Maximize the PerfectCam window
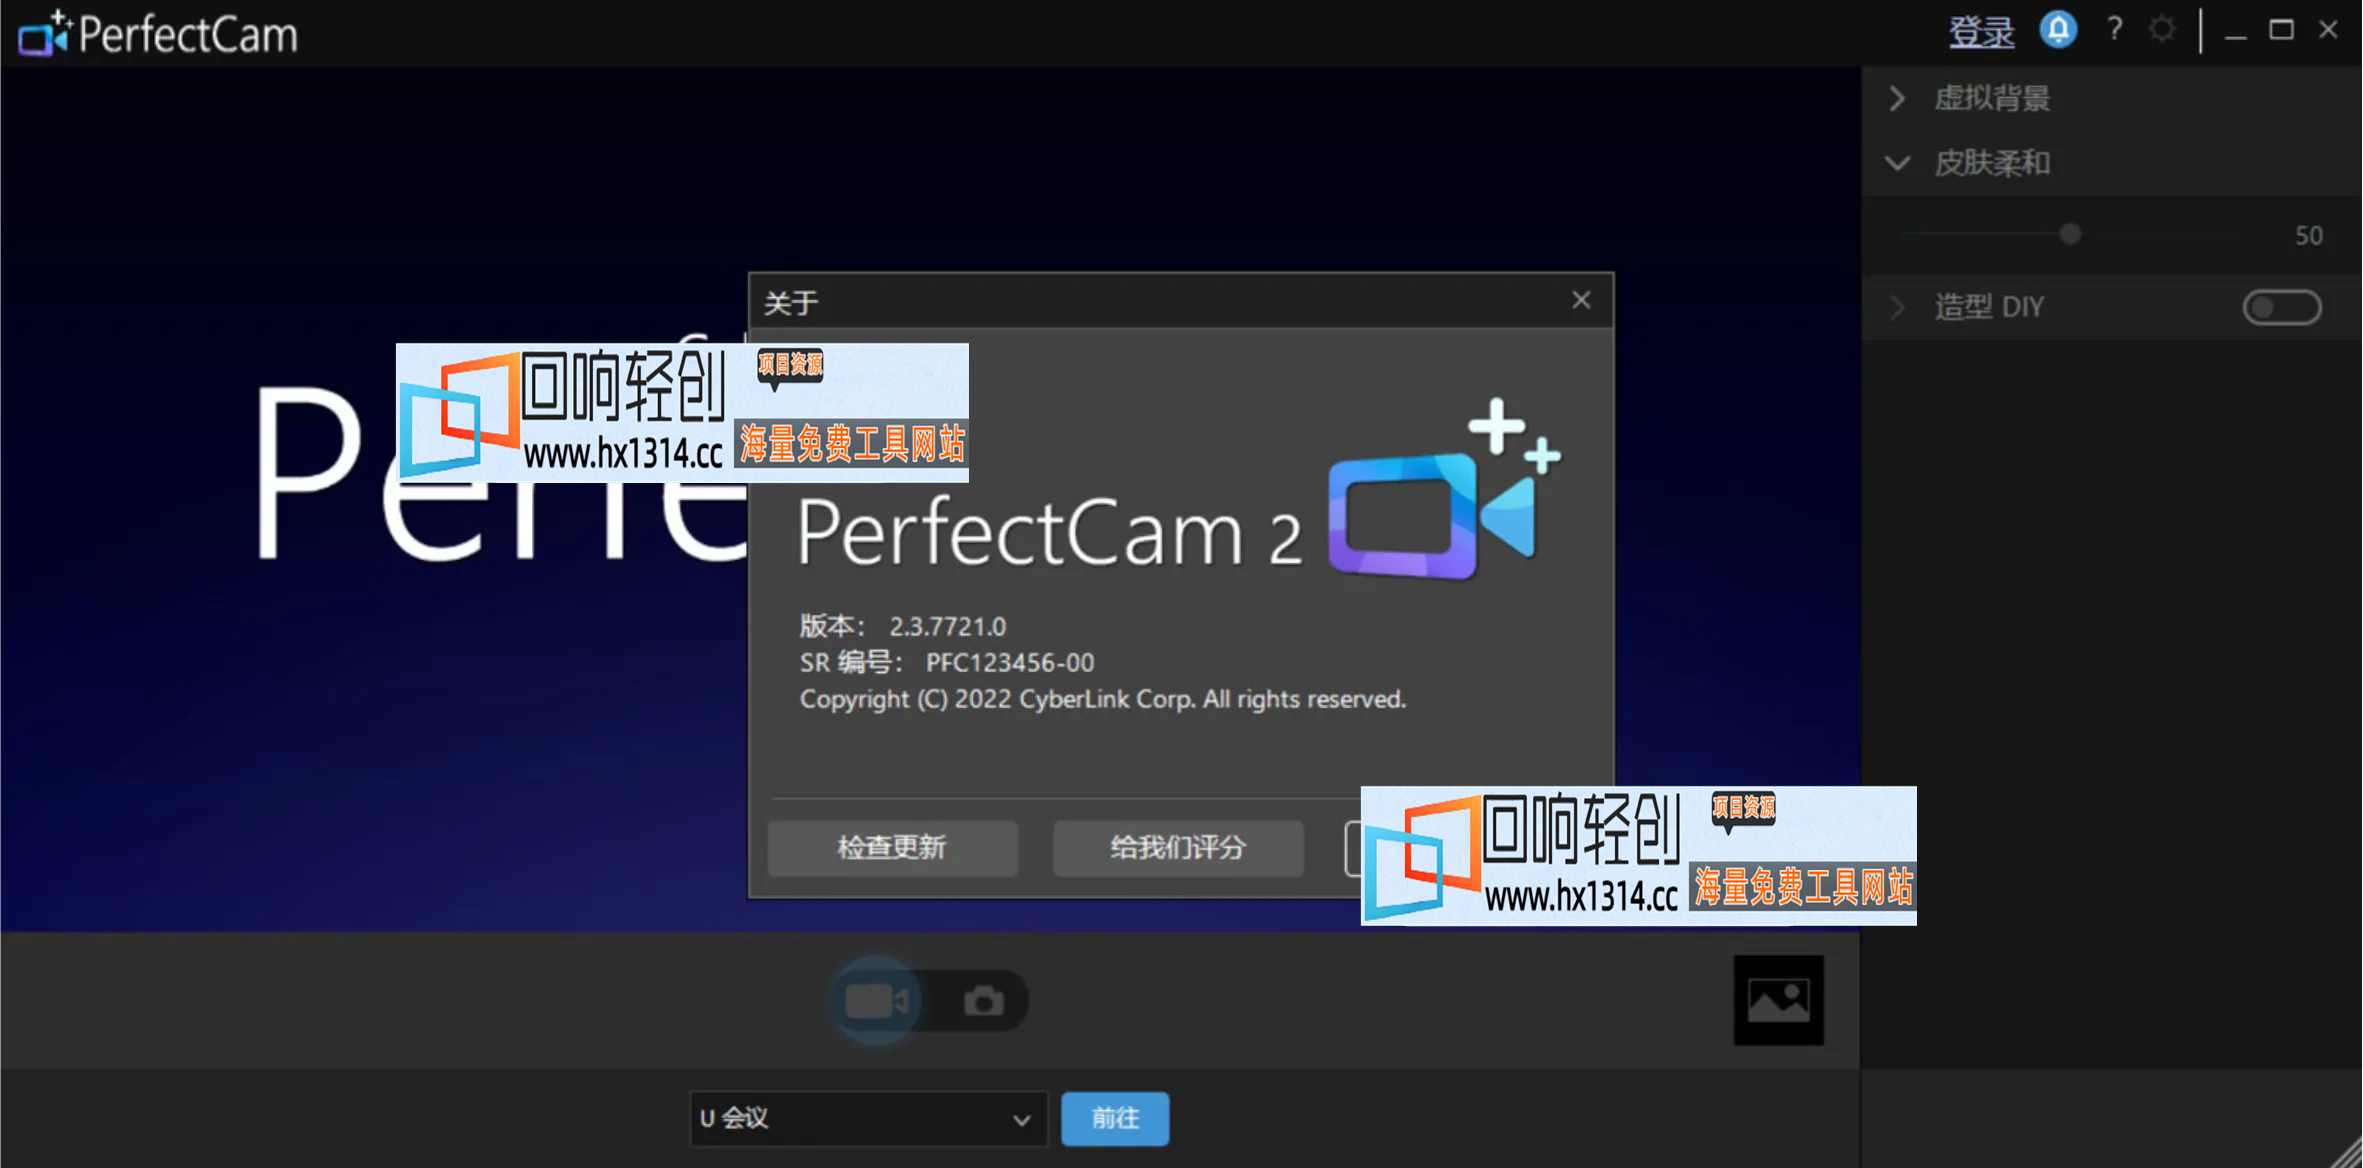Viewport: 2363px width, 1168px height. 2281,30
